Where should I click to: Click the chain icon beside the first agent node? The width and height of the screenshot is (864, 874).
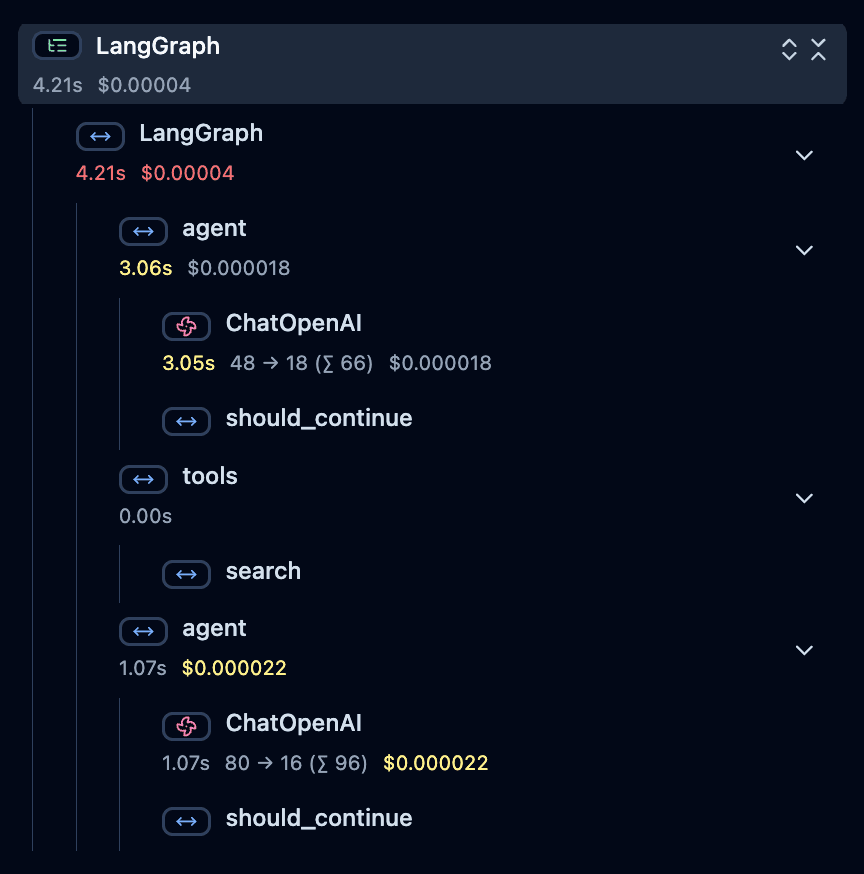(143, 231)
